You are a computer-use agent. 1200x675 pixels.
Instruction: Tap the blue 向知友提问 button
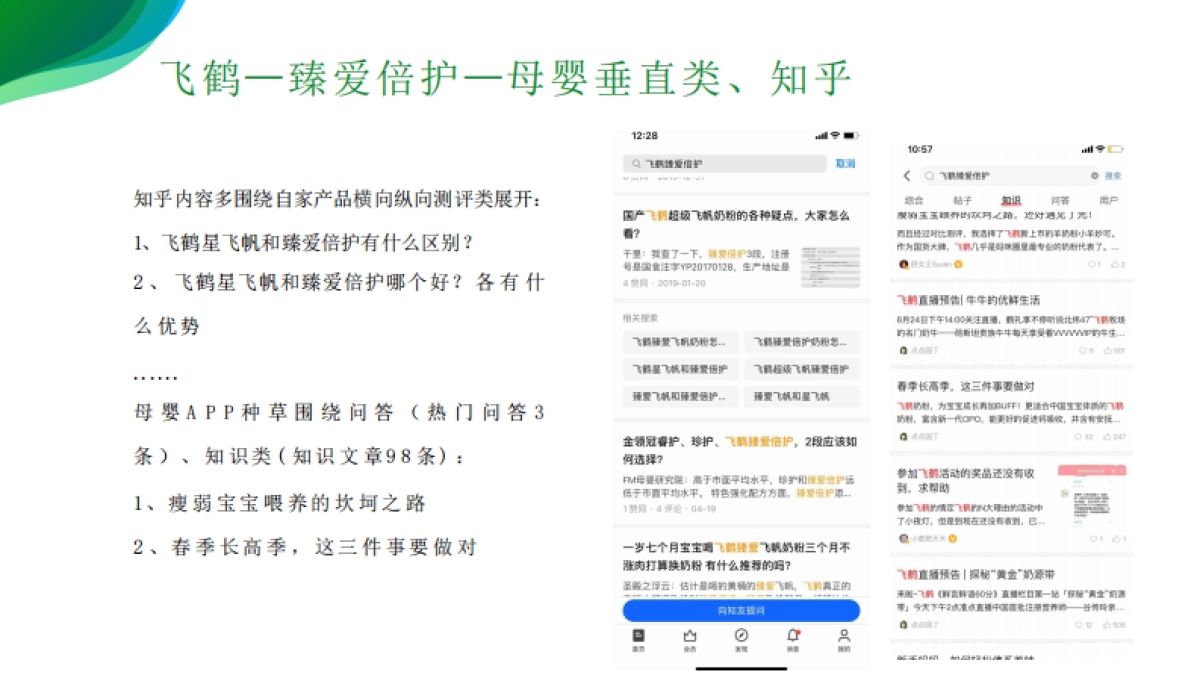740,610
